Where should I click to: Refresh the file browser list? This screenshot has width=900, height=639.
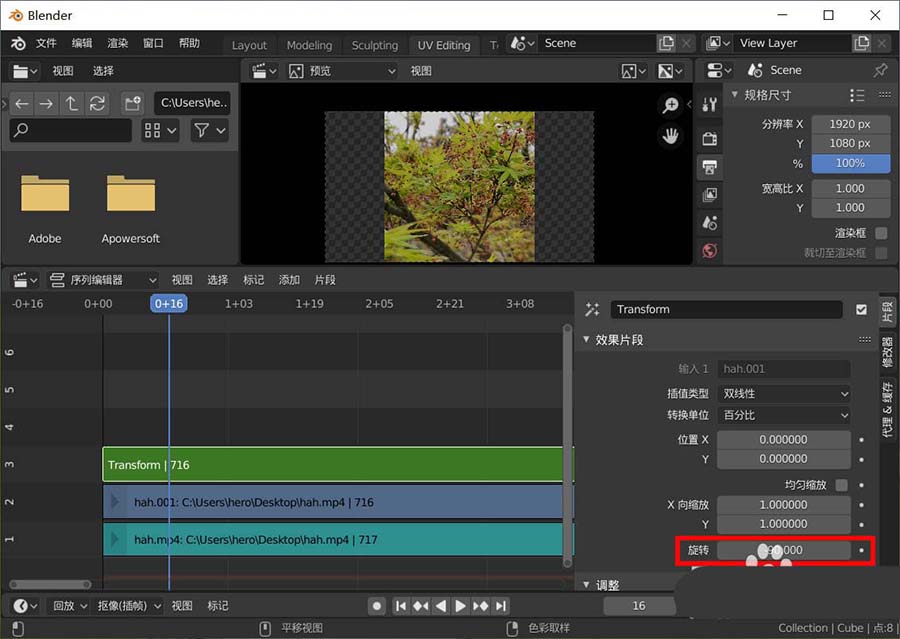[97, 103]
